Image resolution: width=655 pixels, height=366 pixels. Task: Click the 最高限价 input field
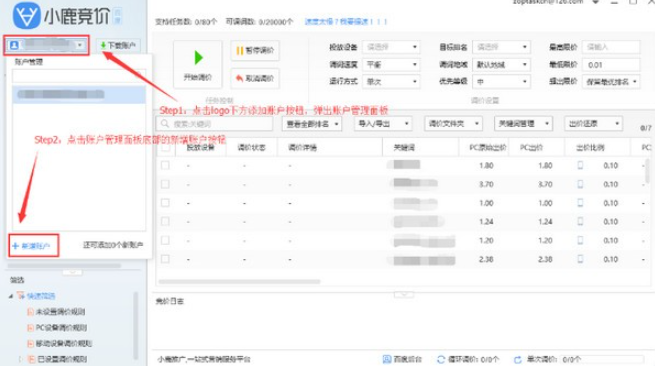(611, 47)
